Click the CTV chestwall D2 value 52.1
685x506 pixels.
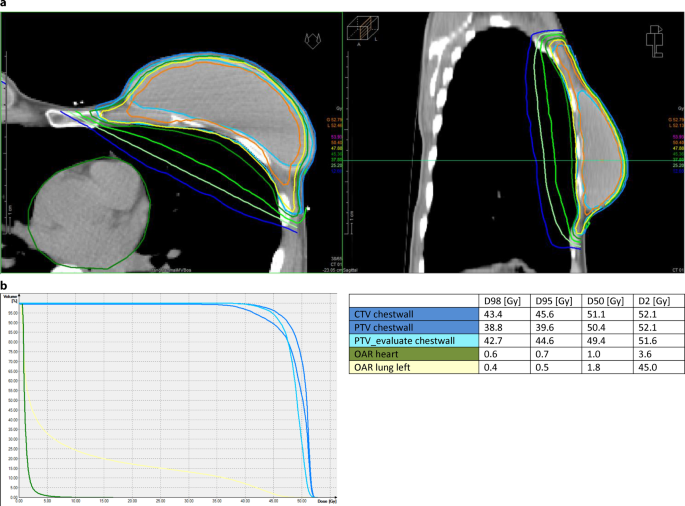[x=647, y=314]
